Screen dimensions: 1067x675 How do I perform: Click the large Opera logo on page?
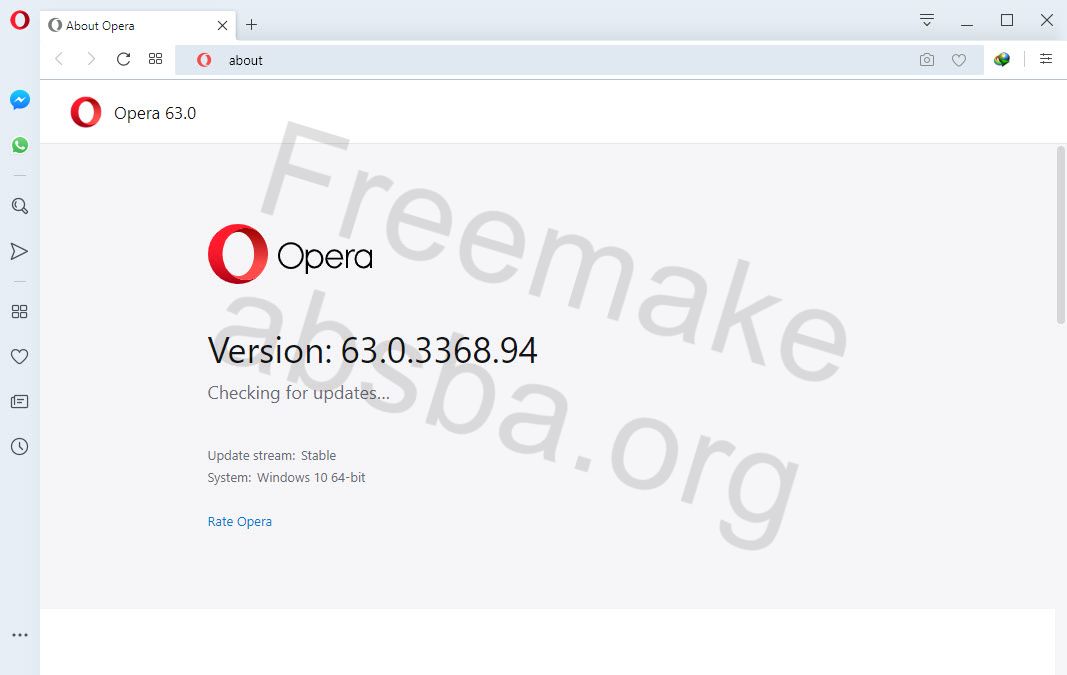pos(290,254)
